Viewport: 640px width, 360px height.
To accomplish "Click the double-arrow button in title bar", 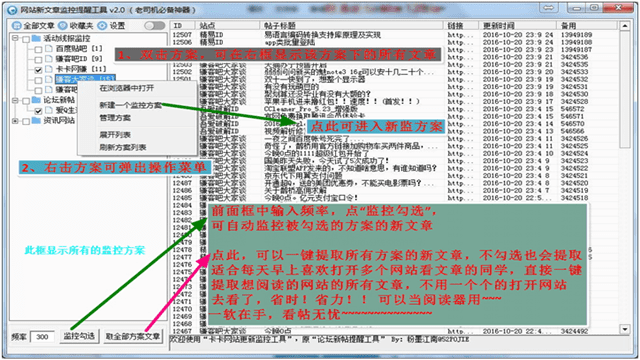I will 549,8.
